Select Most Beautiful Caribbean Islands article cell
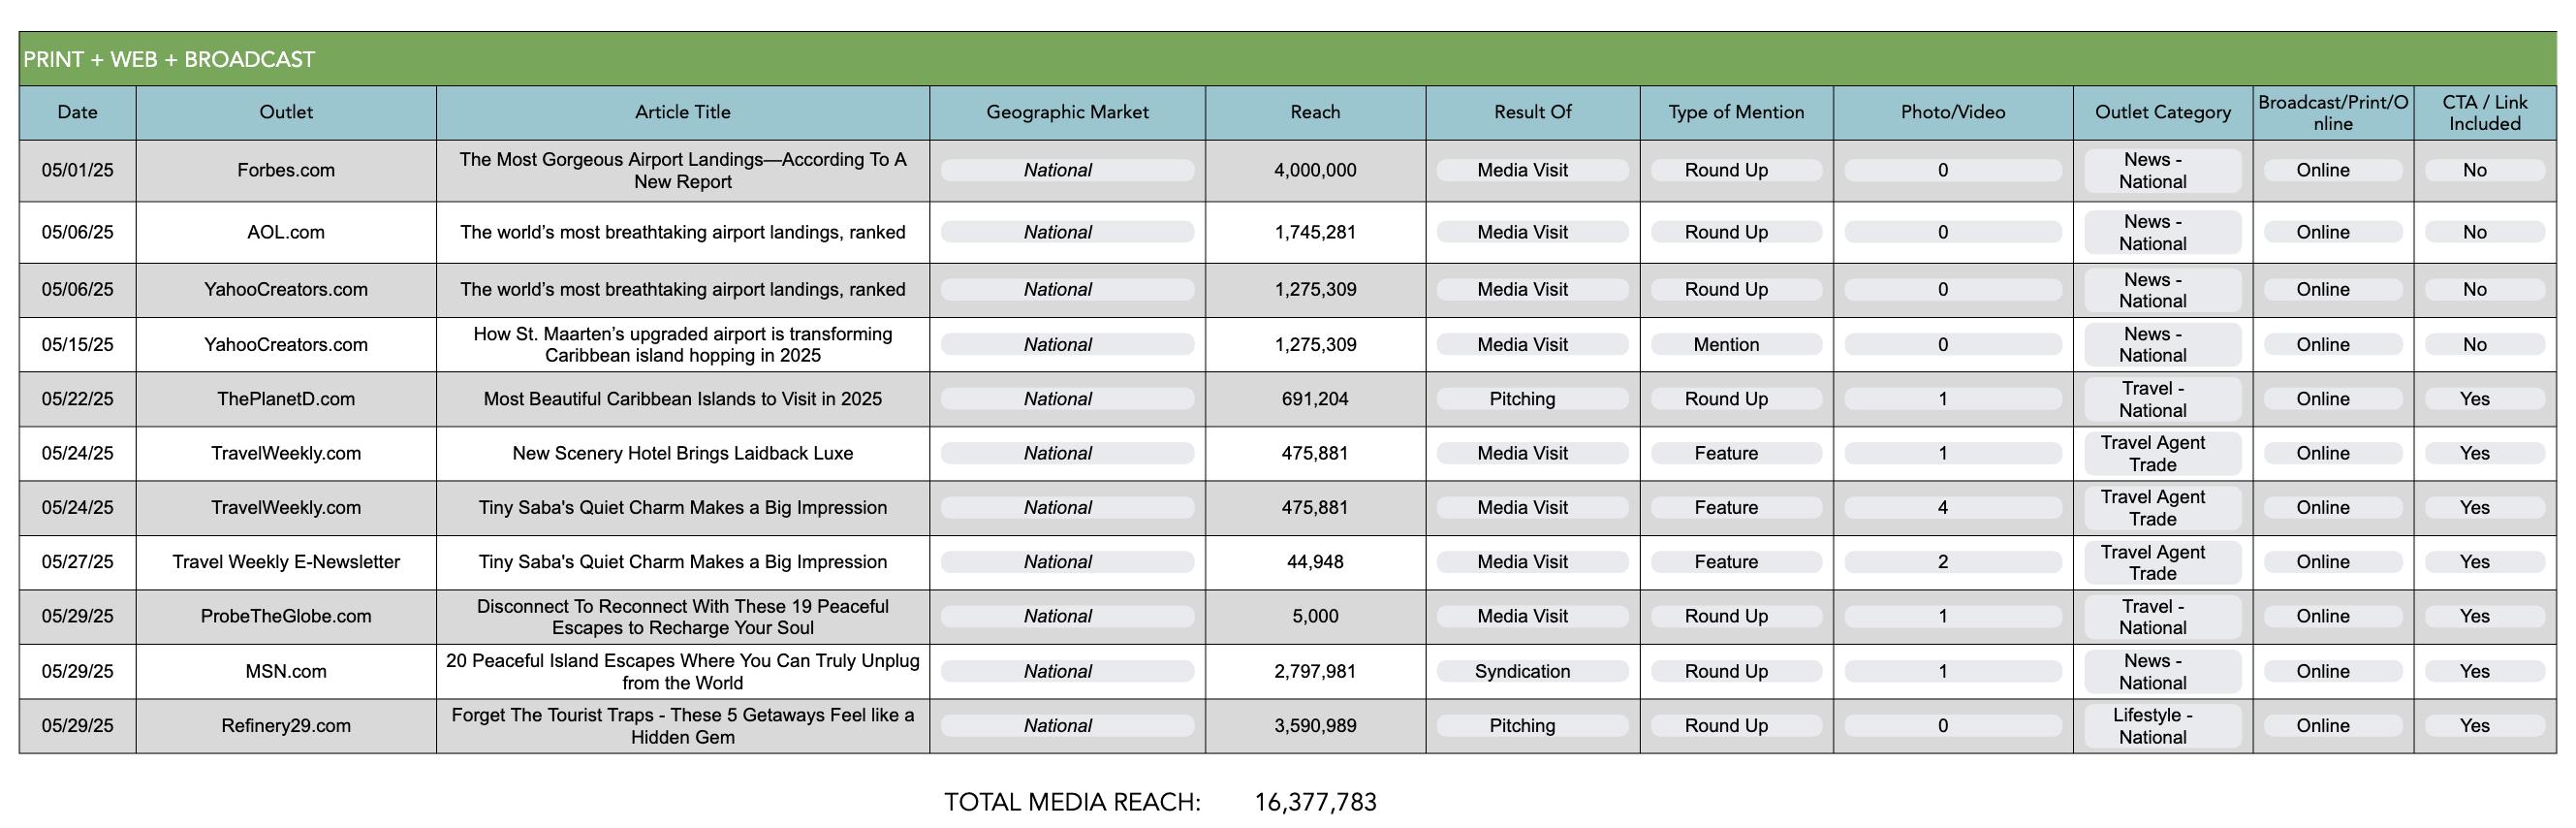The image size is (2576, 828). (x=683, y=399)
